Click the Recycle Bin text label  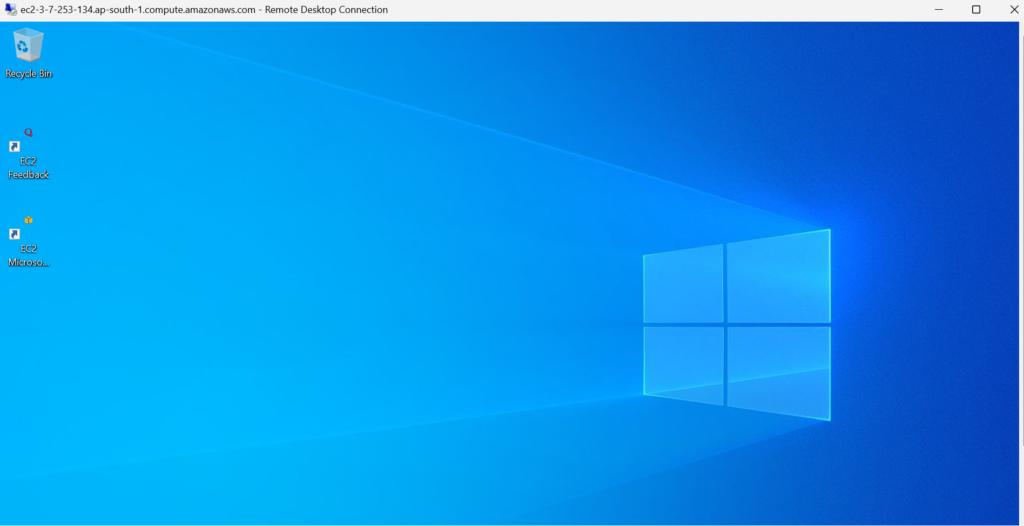[x=28, y=74]
